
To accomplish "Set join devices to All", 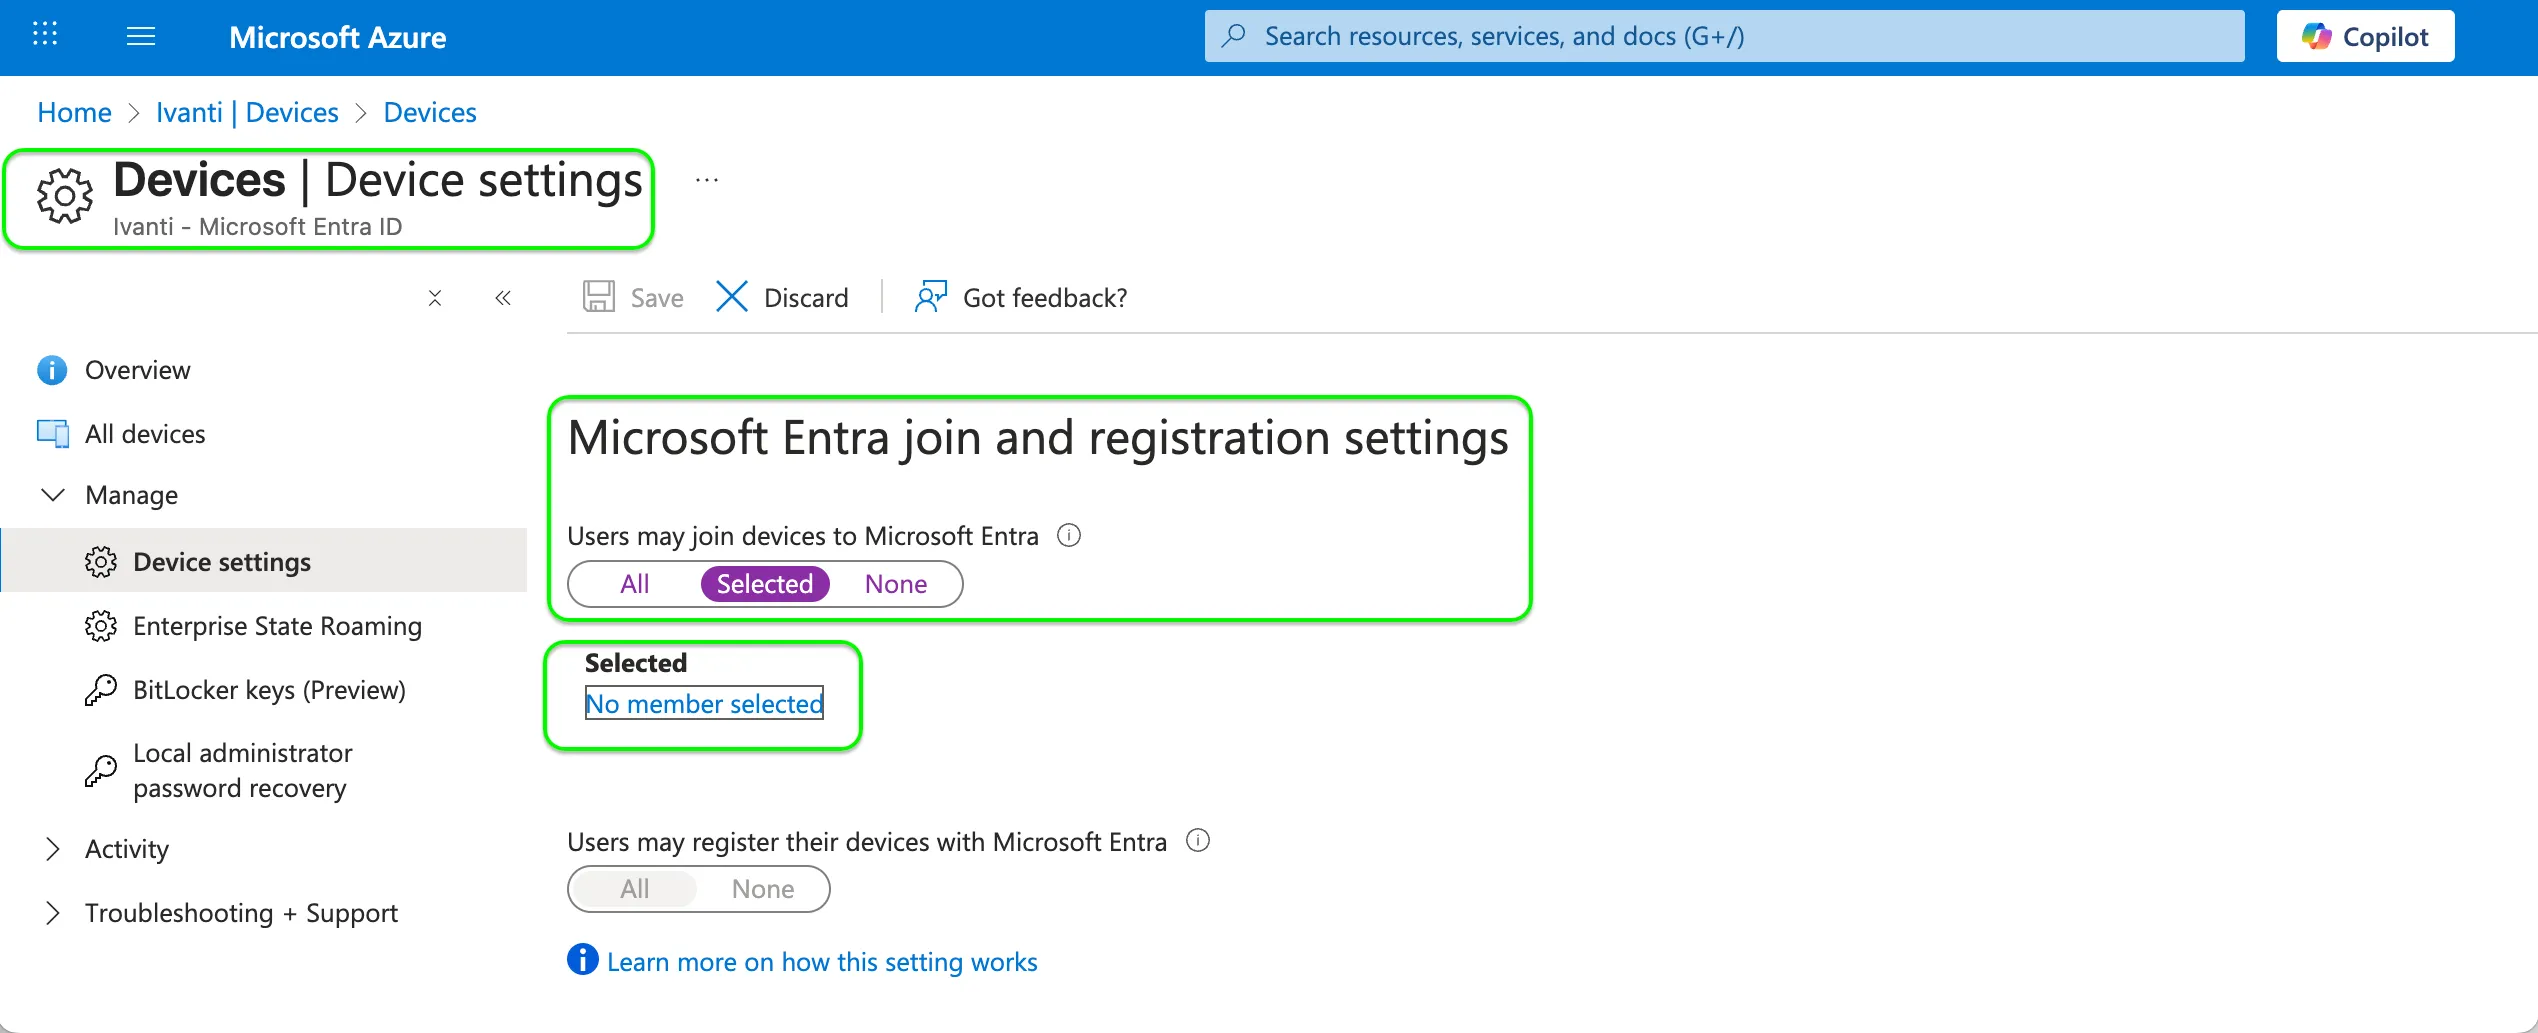I will pyautogui.click(x=635, y=584).
